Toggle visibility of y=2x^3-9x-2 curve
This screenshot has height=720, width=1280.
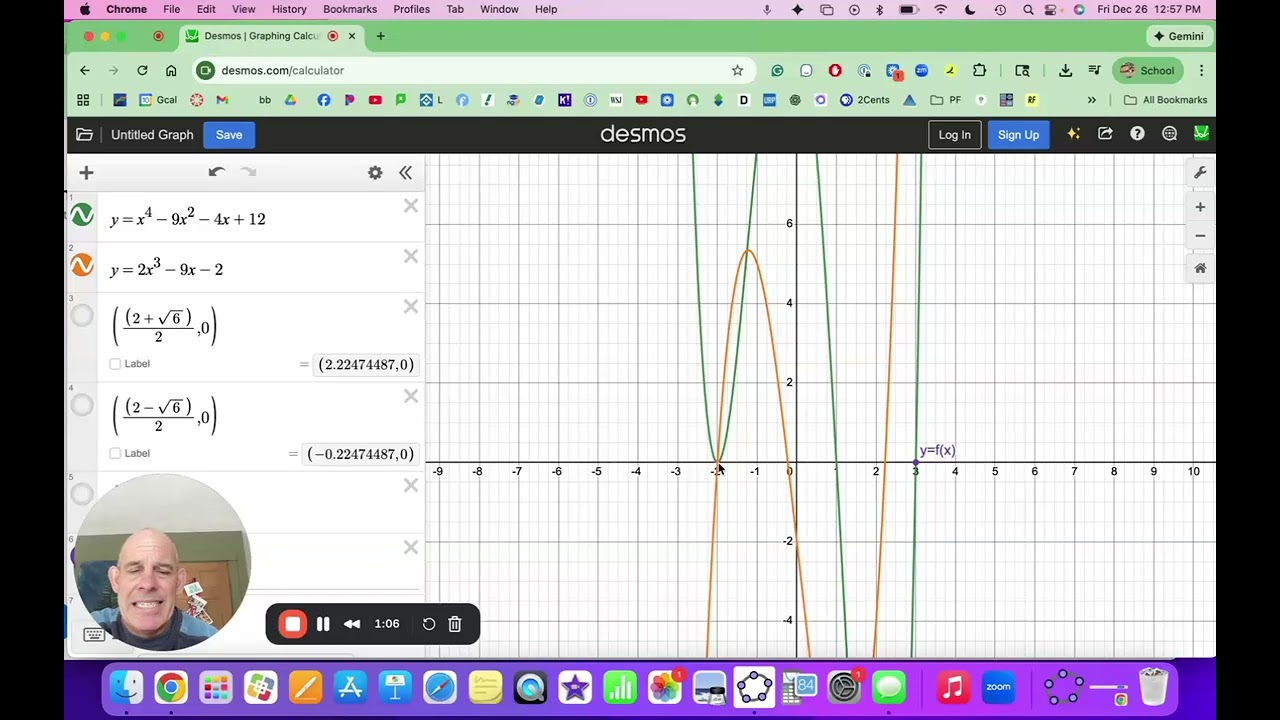click(82, 265)
